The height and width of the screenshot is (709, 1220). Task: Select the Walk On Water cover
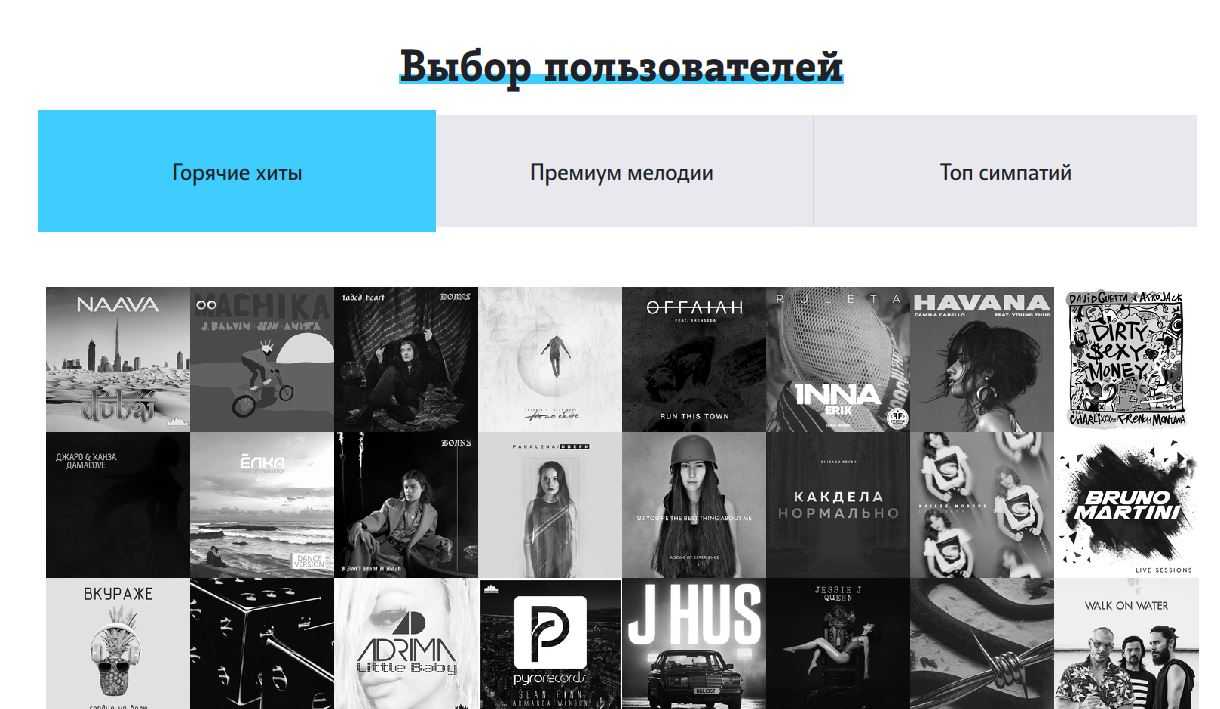coord(1126,643)
